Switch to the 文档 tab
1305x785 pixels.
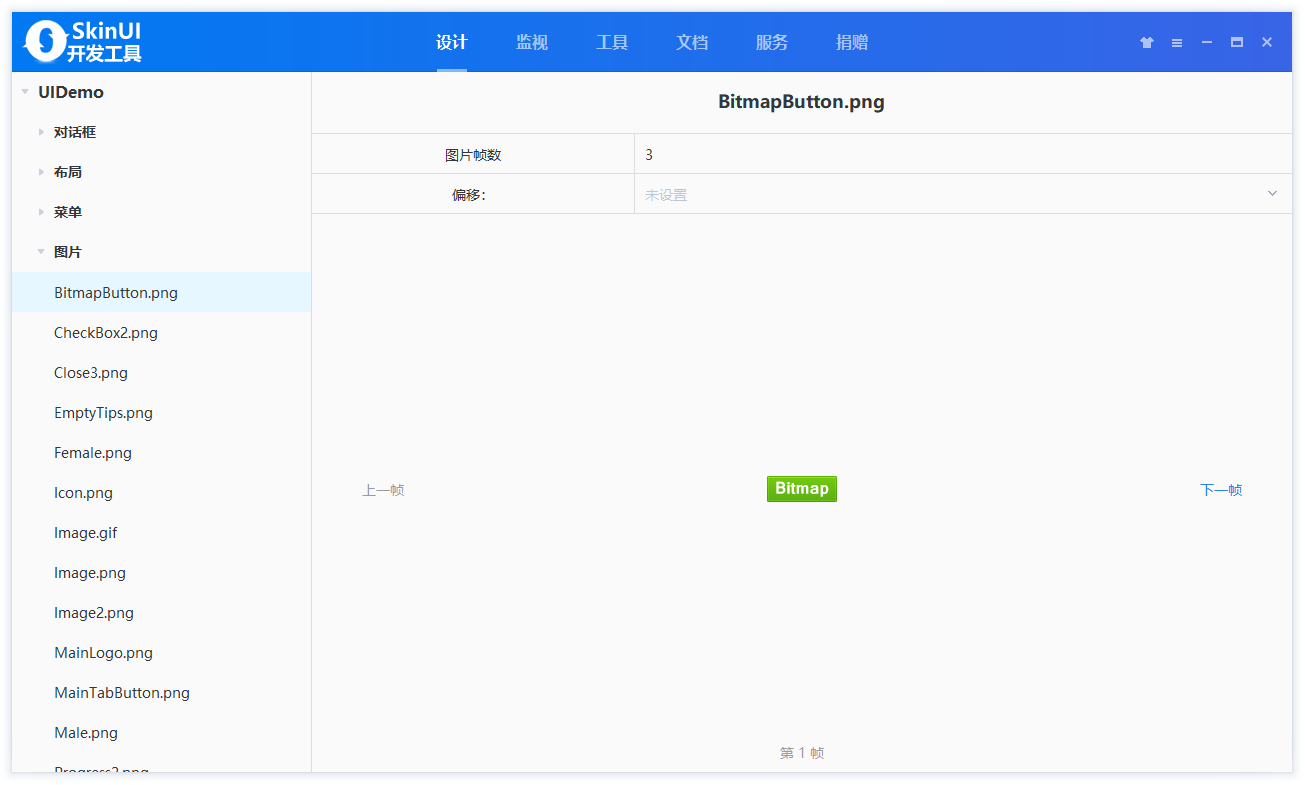(x=692, y=42)
